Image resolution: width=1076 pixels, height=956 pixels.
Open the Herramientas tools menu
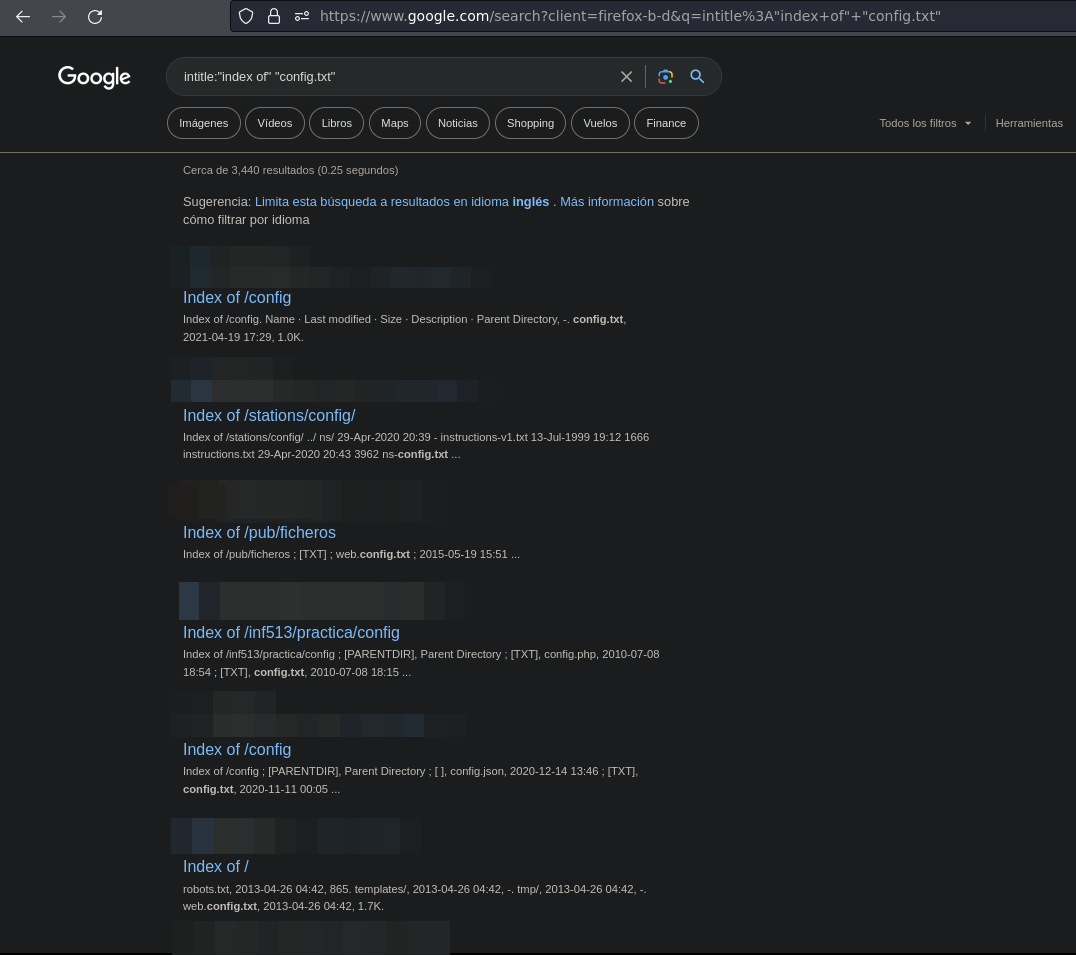[1028, 123]
